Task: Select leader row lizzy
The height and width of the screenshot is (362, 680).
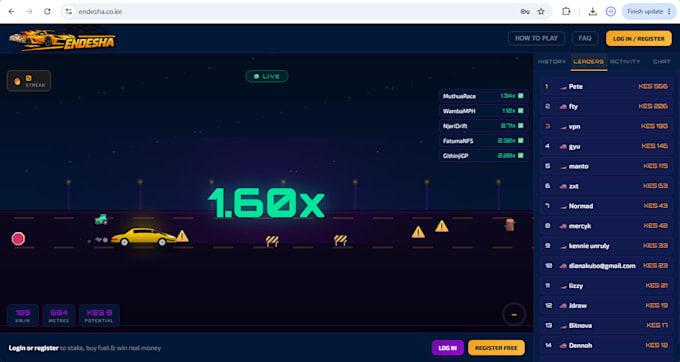Action: (x=606, y=286)
